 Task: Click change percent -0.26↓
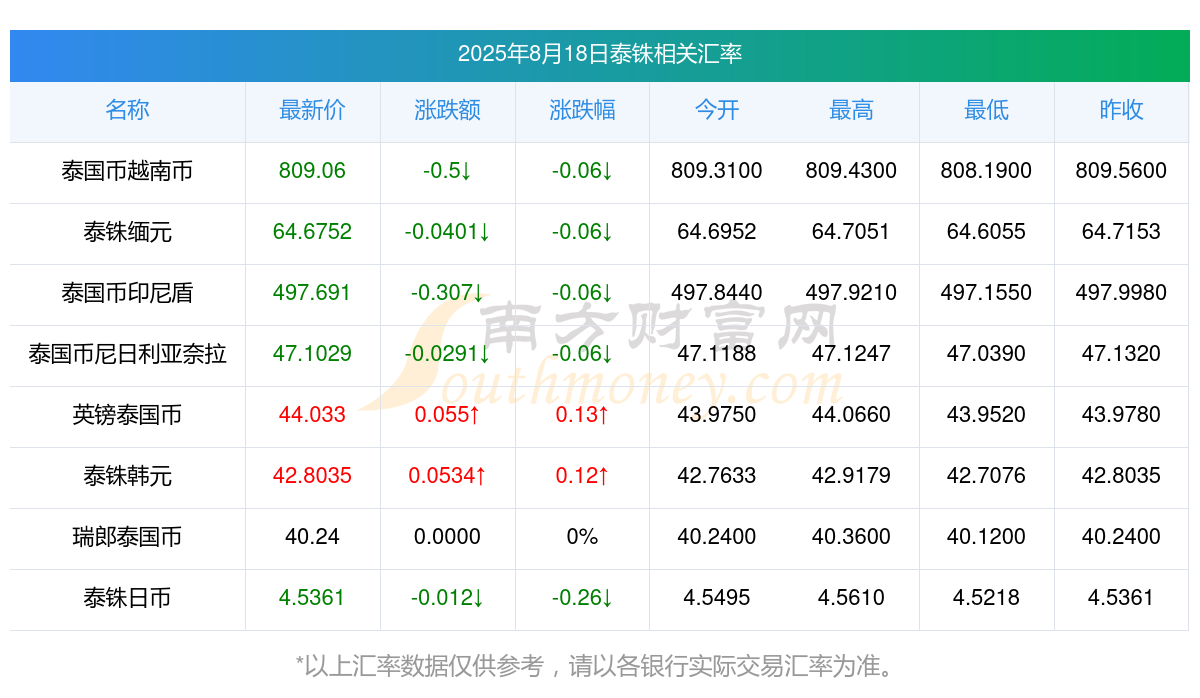(x=582, y=598)
